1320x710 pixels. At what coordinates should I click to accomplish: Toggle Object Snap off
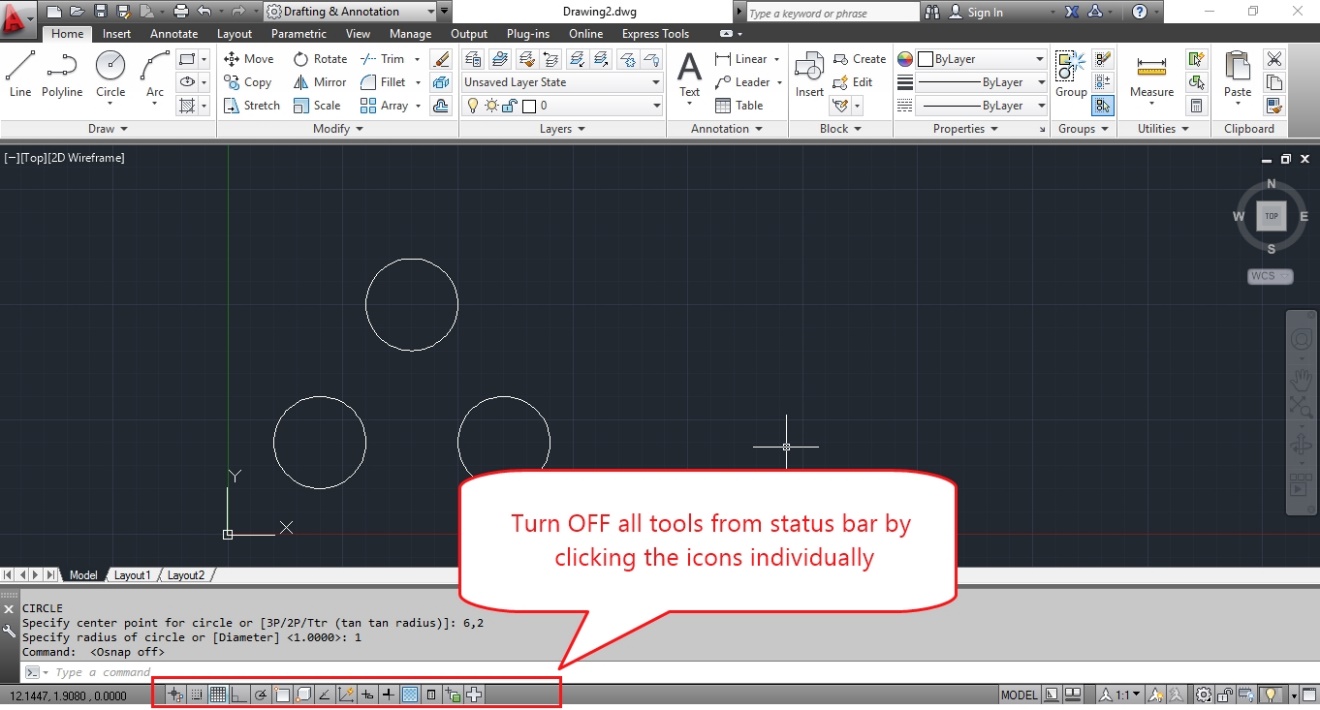281,693
